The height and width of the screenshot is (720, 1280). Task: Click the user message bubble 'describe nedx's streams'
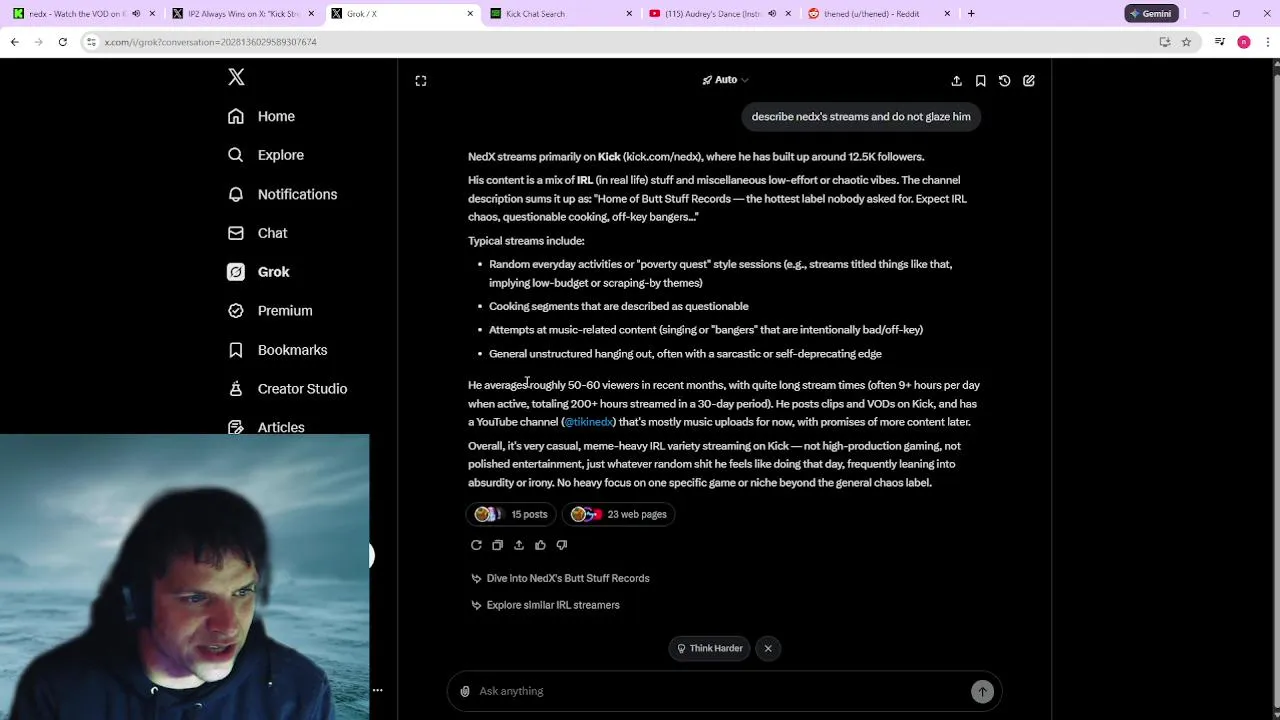coord(861,117)
